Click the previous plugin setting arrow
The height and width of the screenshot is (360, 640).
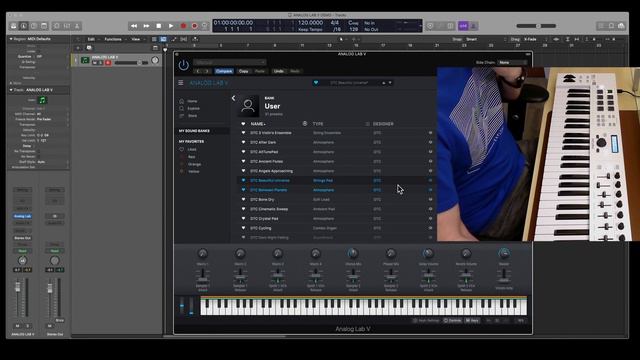[x=198, y=71]
